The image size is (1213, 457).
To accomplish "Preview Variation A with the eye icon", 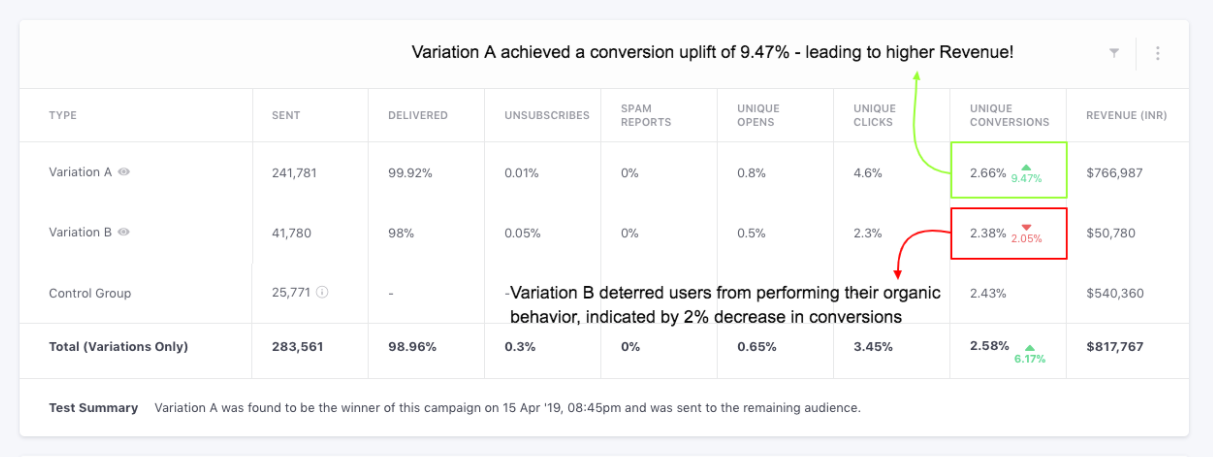I will point(124,172).
